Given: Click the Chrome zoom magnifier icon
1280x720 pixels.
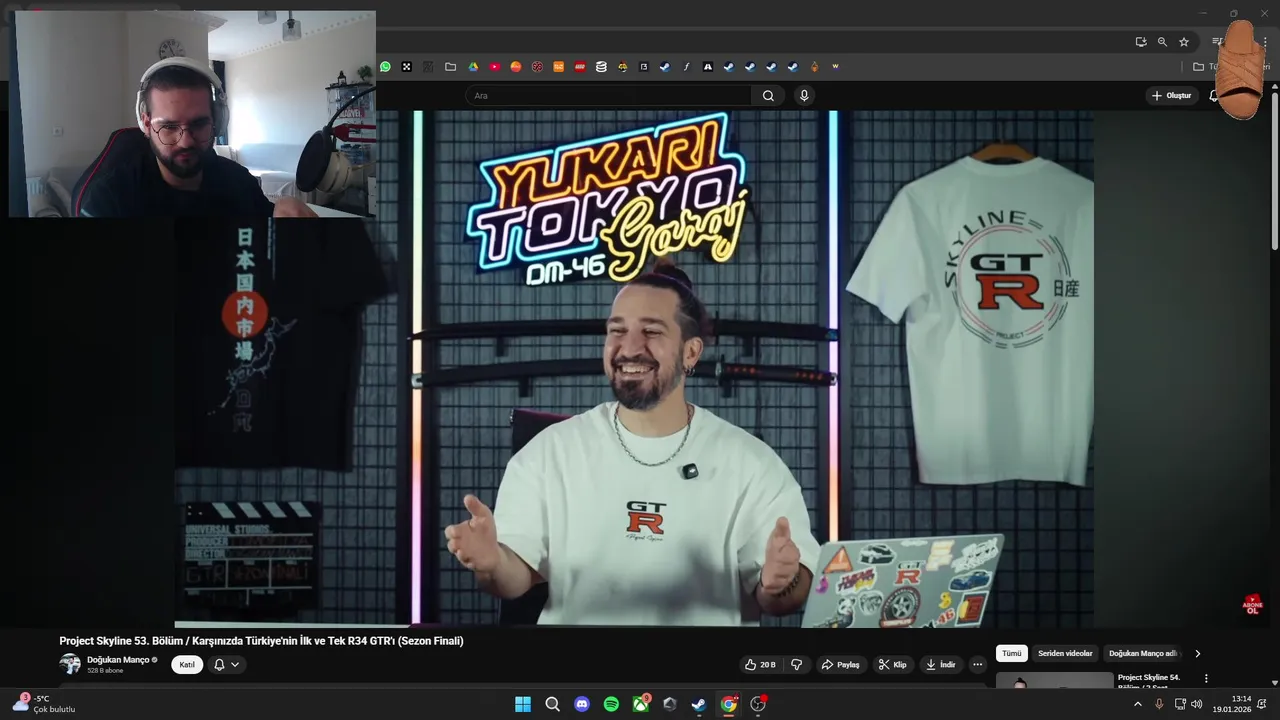Looking at the screenshot, I should [1162, 42].
